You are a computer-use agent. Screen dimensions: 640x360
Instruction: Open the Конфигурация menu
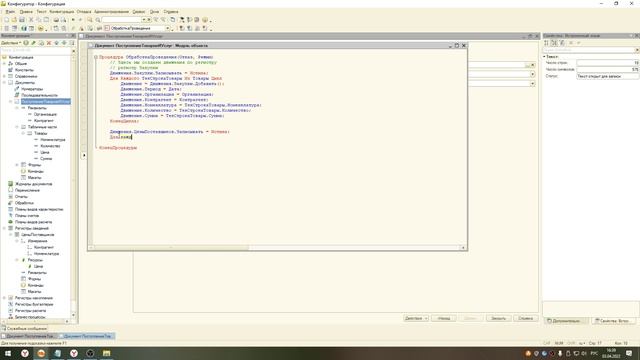pos(62,11)
